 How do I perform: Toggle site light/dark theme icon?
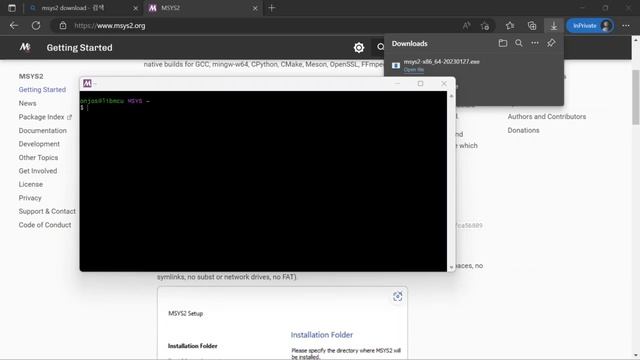point(359,48)
